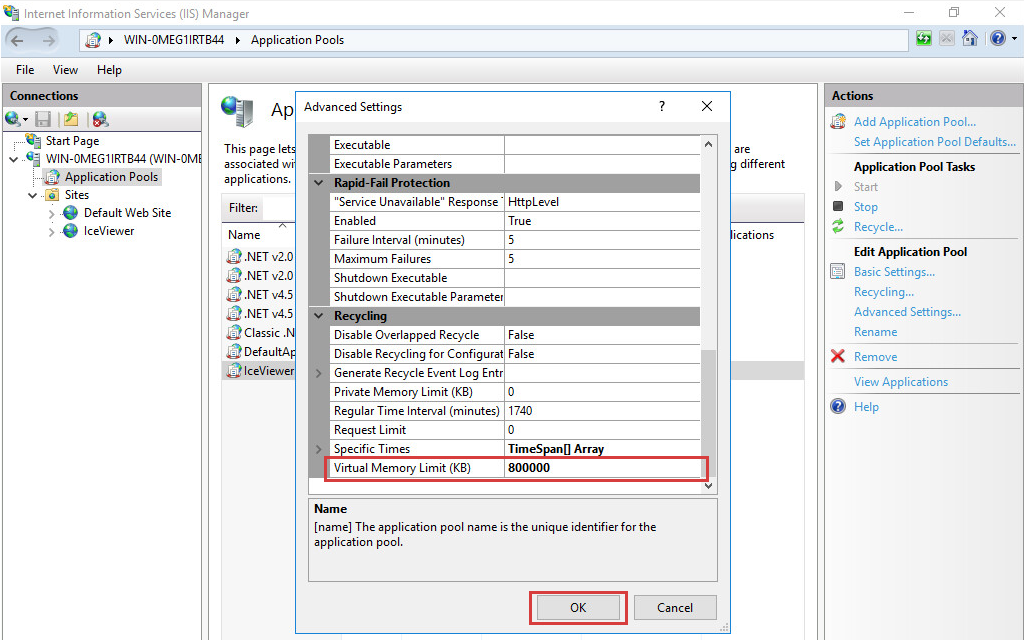This screenshot has height=640, width=1024.
Task: Click the Basic Settings icon in Actions
Action: (x=838, y=272)
